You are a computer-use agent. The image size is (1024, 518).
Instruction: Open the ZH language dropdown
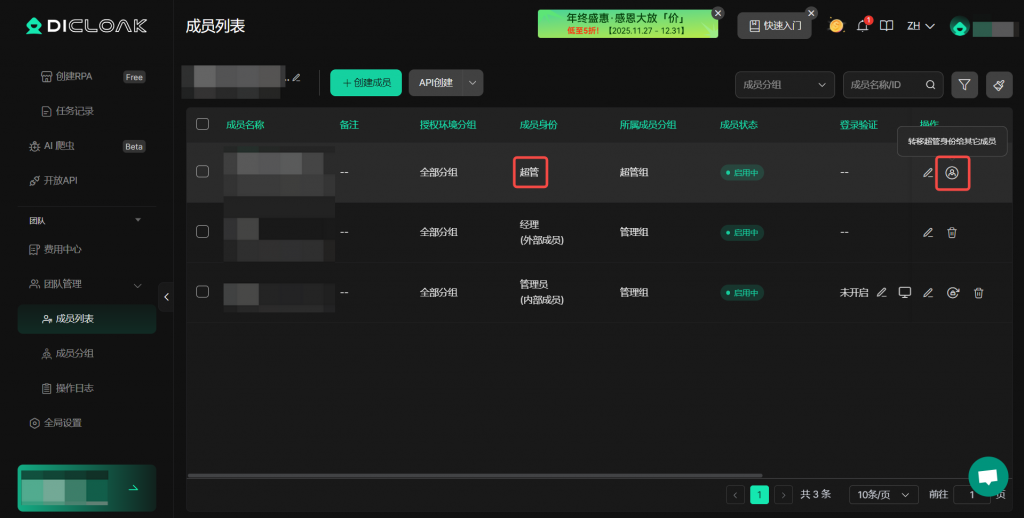click(x=920, y=26)
